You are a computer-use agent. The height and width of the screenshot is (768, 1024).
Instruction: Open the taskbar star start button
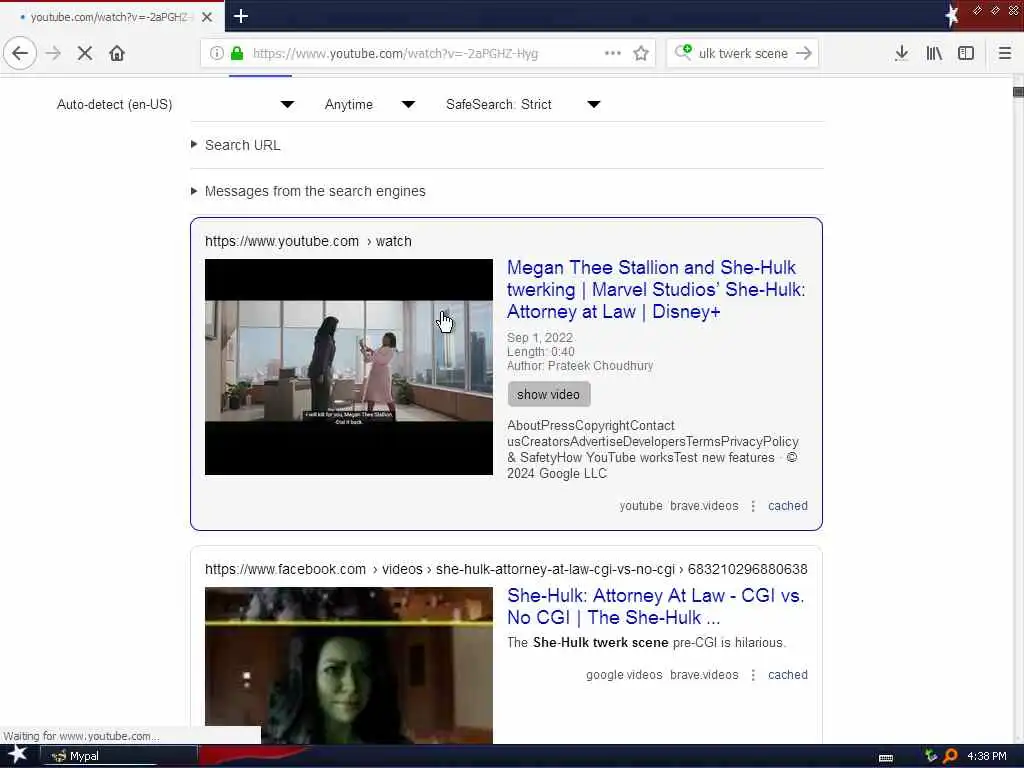point(17,755)
